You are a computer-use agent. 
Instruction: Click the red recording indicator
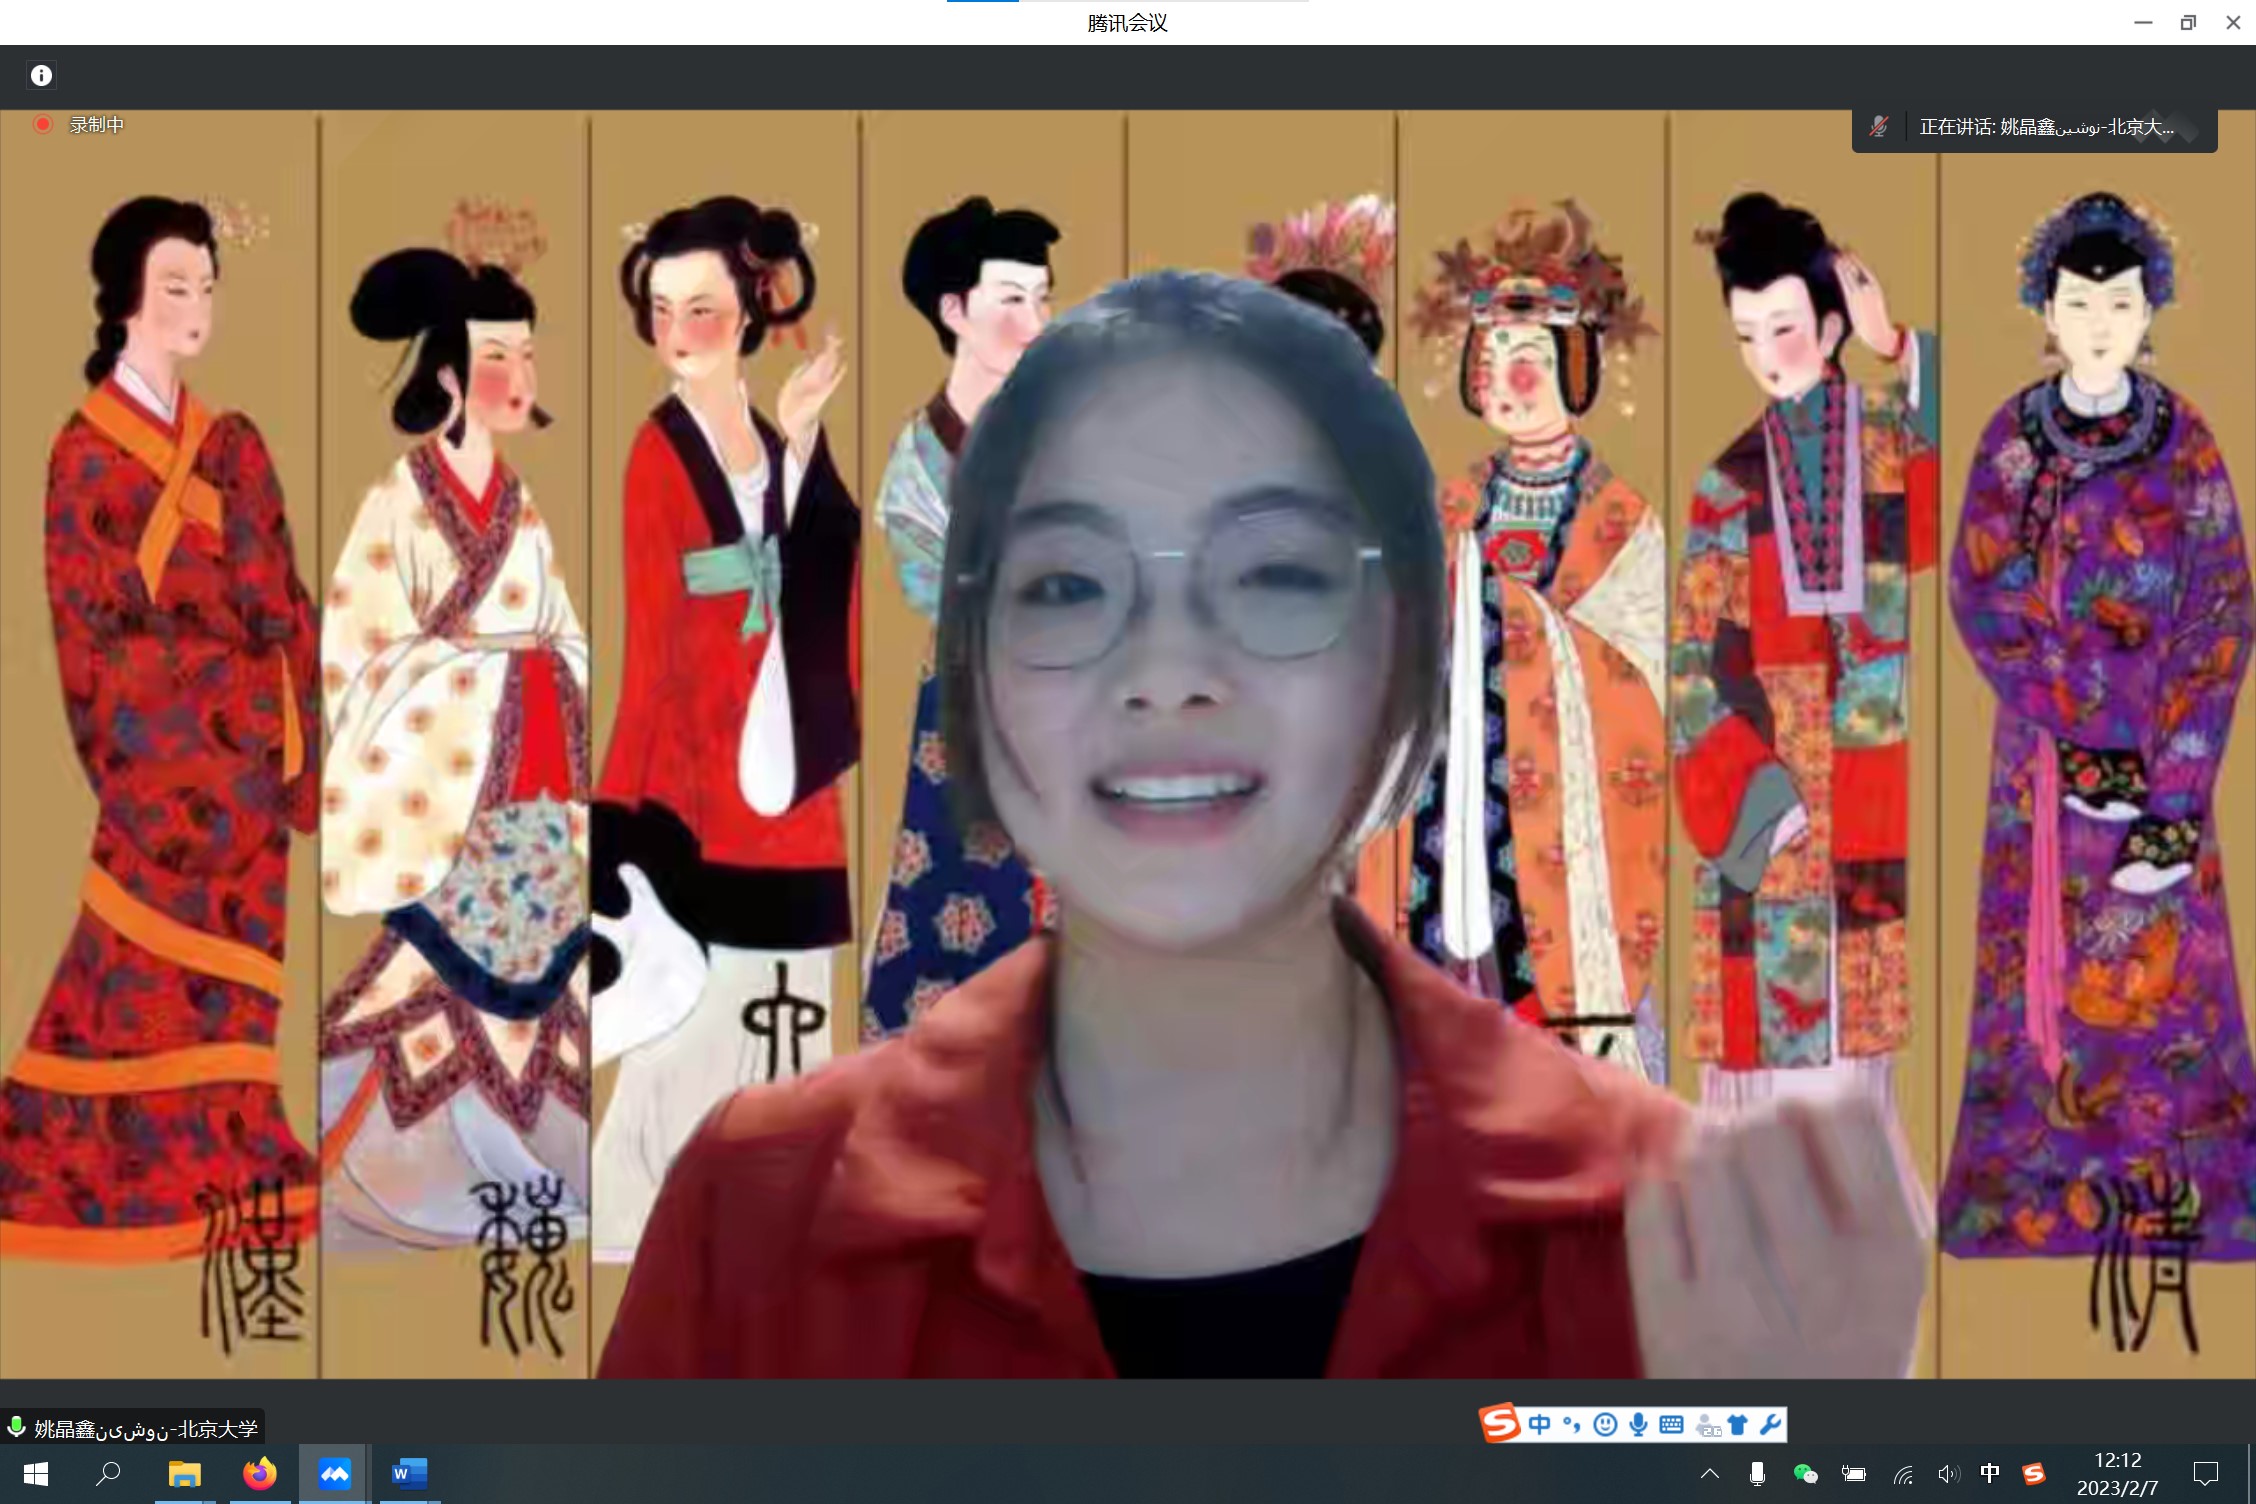[x=43, y=125]
